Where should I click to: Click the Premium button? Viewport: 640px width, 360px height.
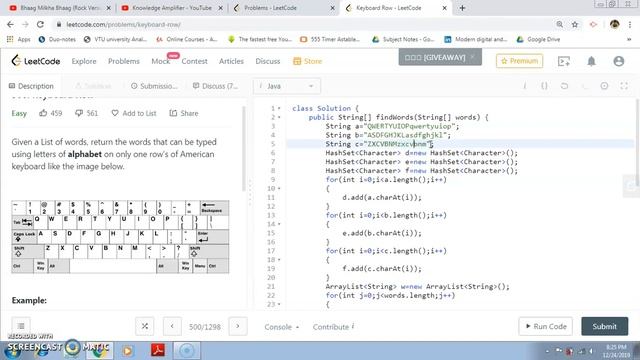[519, 61]
